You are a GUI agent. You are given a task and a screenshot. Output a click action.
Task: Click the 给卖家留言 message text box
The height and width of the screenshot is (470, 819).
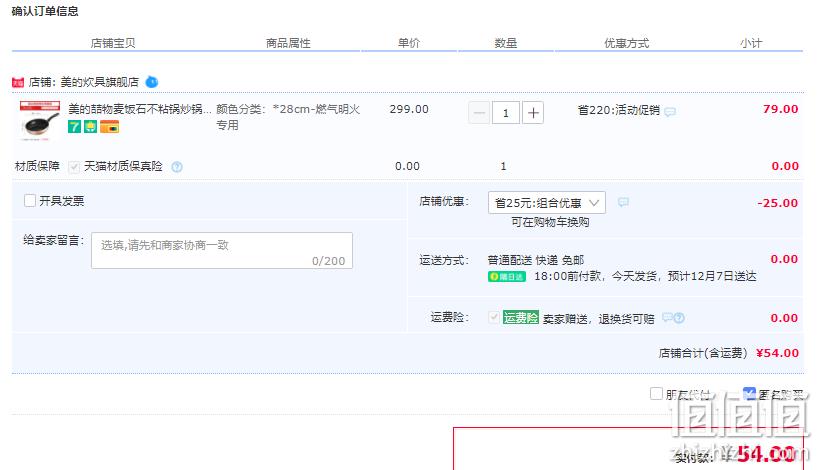[222, 251]
